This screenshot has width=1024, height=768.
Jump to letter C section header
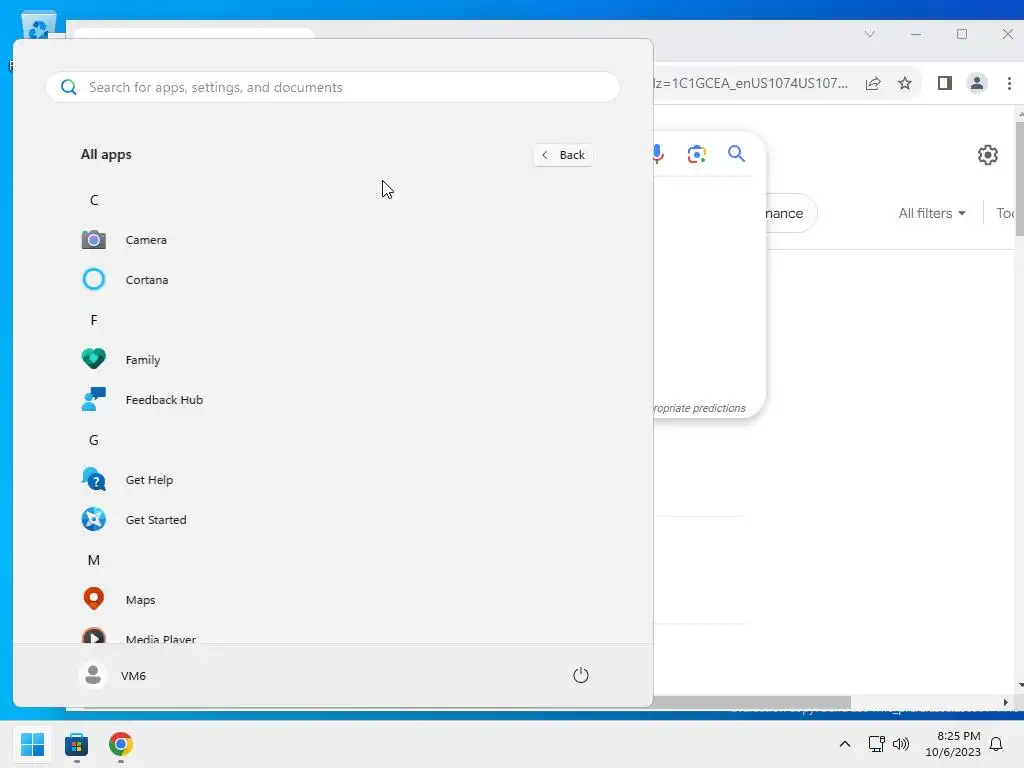coord(94,200)
